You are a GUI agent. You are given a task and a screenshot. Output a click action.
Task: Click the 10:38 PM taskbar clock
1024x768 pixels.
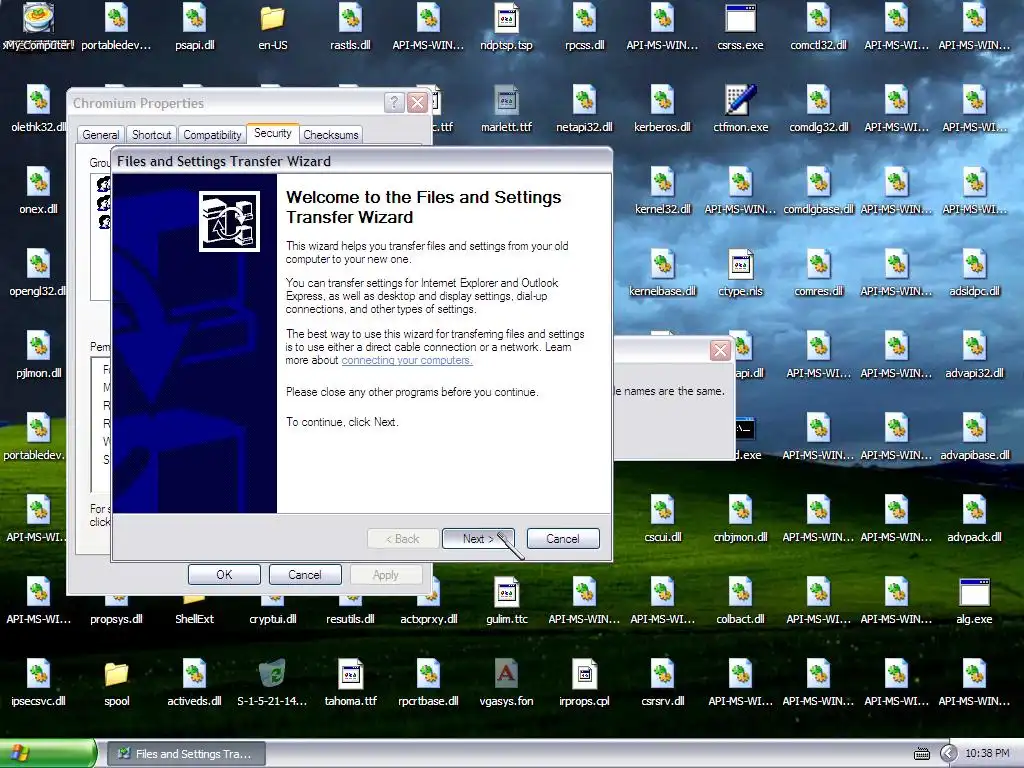pyautogui.click(x=987, y=754)
